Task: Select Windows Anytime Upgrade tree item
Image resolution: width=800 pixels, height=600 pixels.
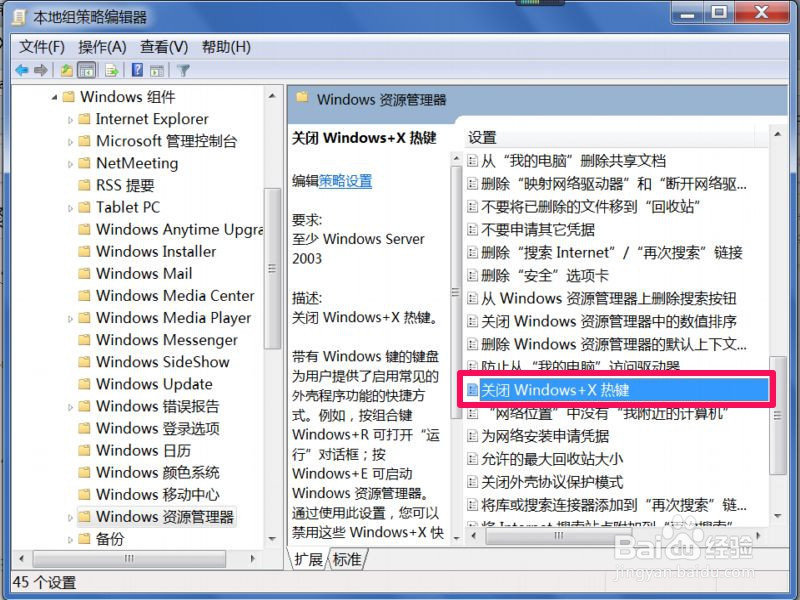Action: coord(179,230)
